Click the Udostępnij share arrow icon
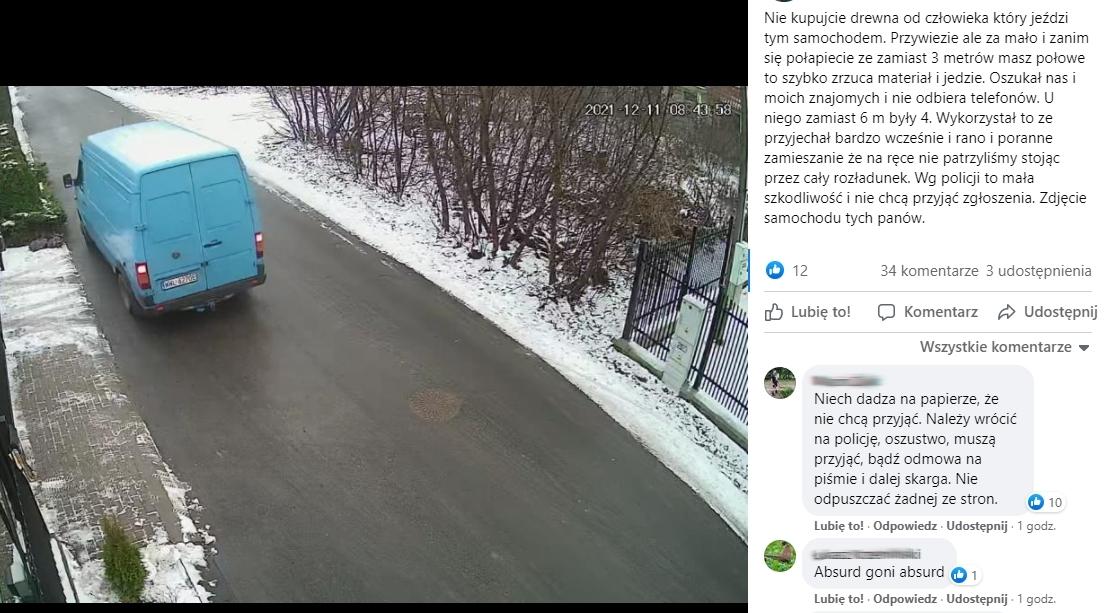1107x613 pixels. [1007, 312]
